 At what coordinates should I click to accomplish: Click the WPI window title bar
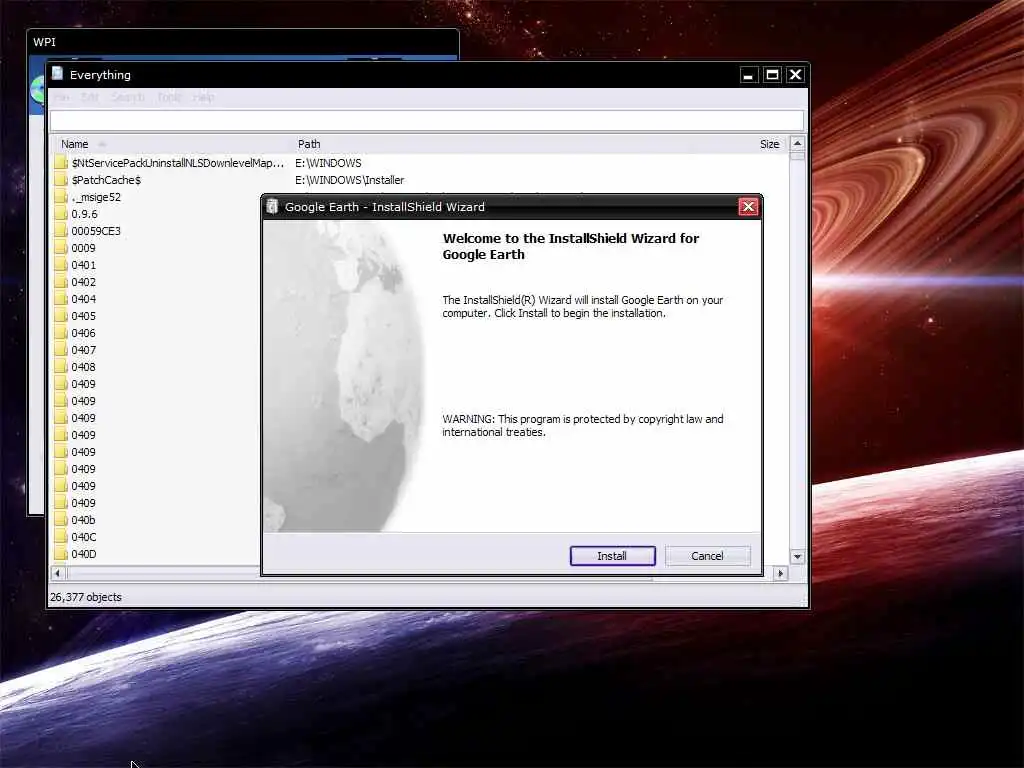point(243,42)
